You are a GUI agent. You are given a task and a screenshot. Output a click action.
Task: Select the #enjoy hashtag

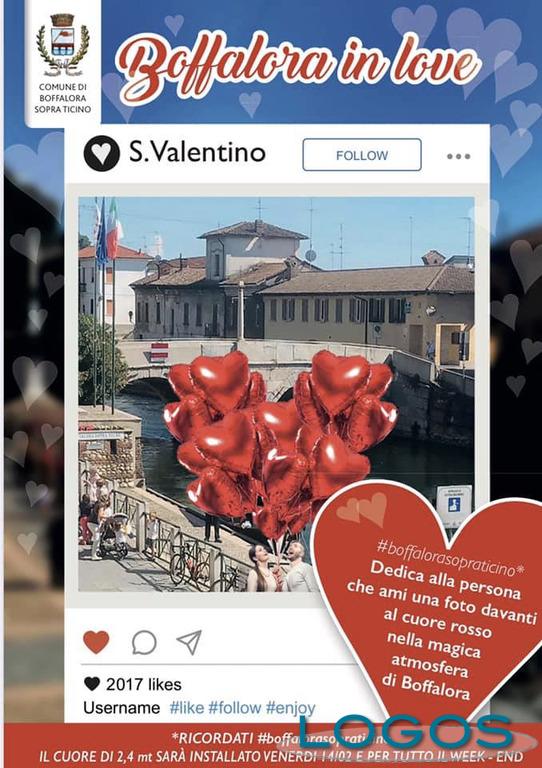(x=290, y=708)
